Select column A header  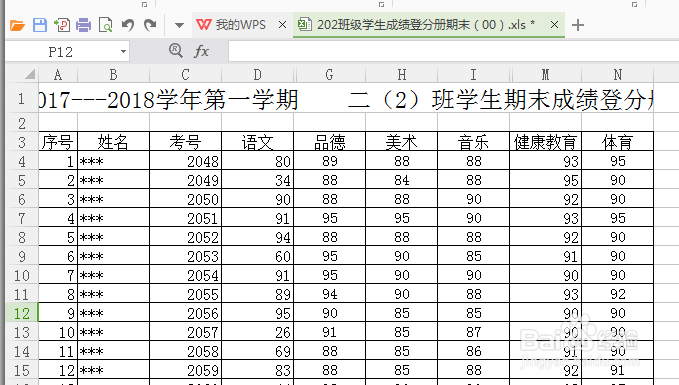58,74
